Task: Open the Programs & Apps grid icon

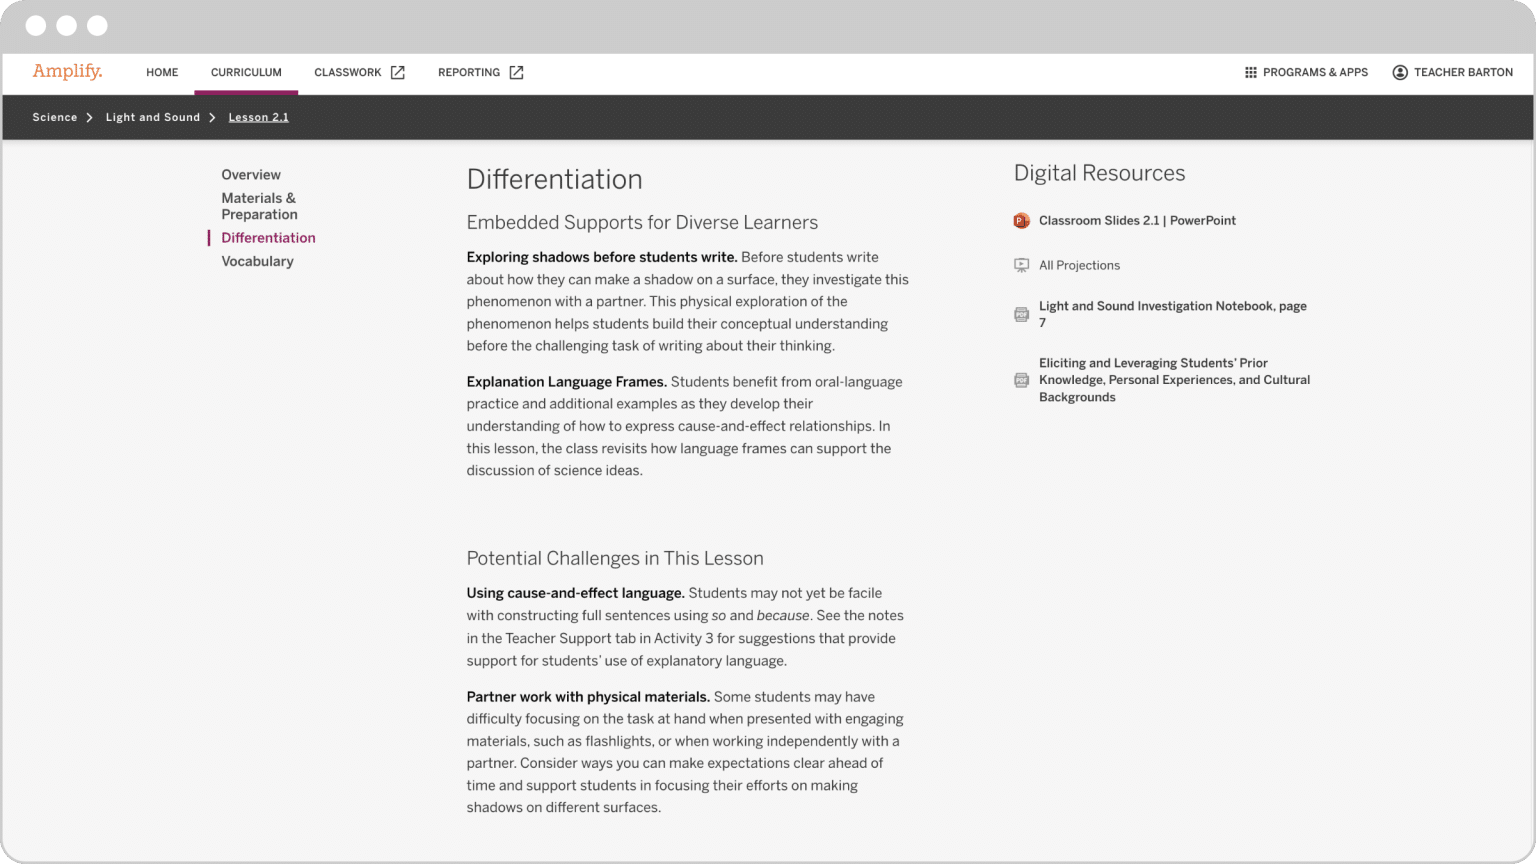Action: click(x=1250, y=72)
